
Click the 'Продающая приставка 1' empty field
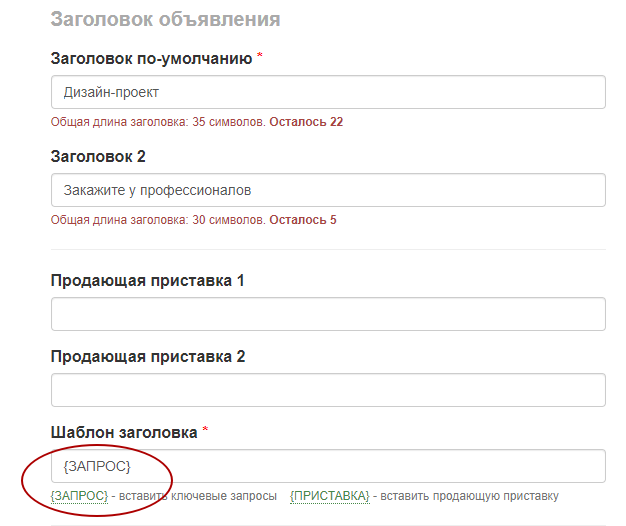pyautogui.click(x=328, y=314)
